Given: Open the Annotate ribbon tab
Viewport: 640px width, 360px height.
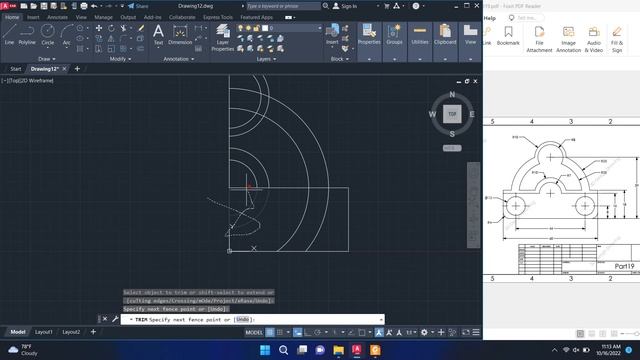Looking at the screenshot, I should coord(57,17).
